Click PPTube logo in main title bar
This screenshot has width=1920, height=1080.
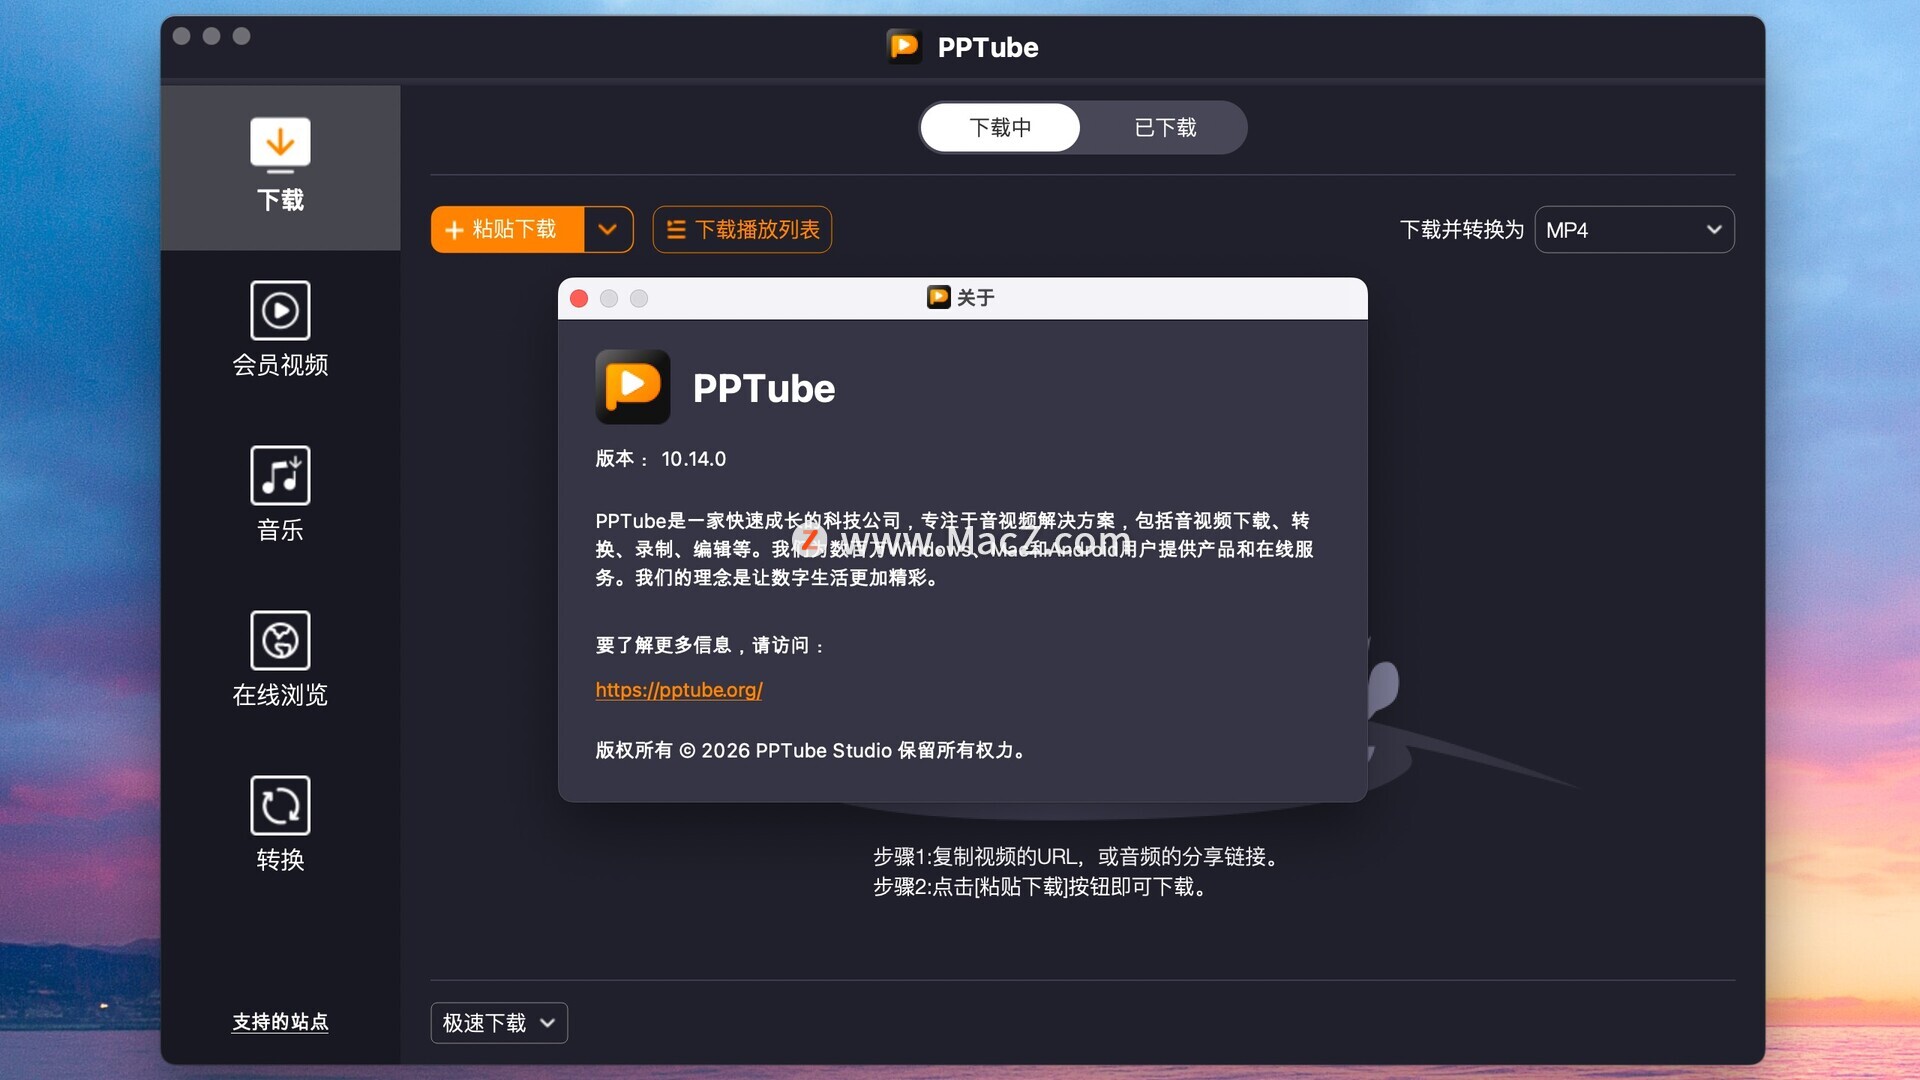(904, 46)
